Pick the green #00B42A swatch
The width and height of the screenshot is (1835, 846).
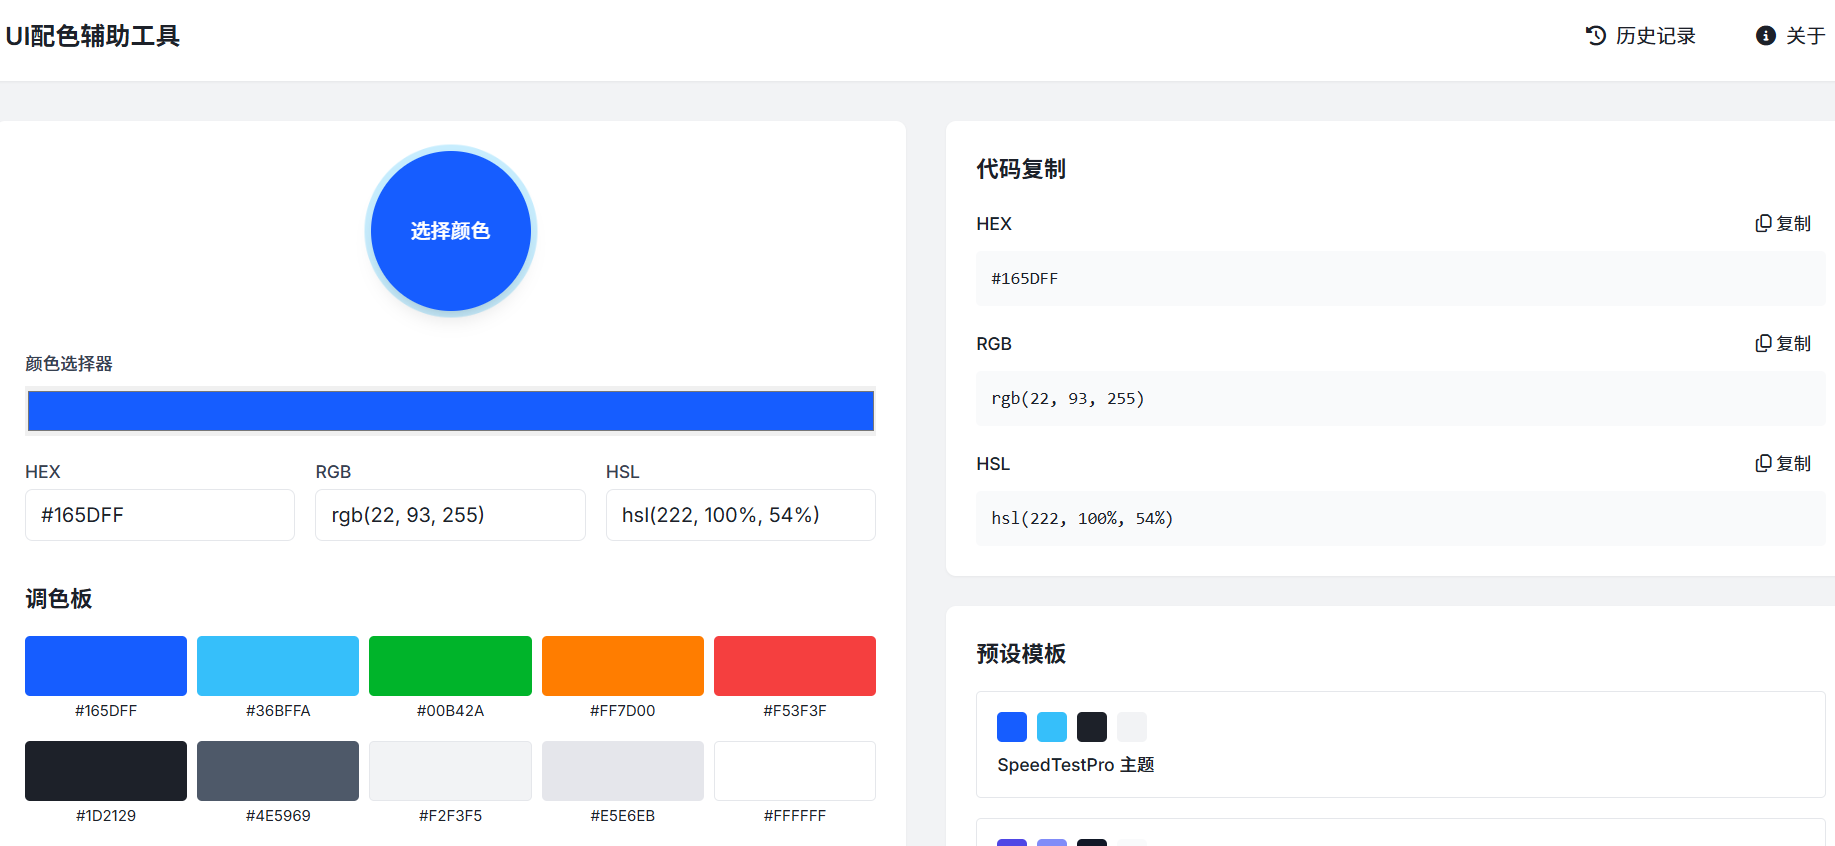450,666
